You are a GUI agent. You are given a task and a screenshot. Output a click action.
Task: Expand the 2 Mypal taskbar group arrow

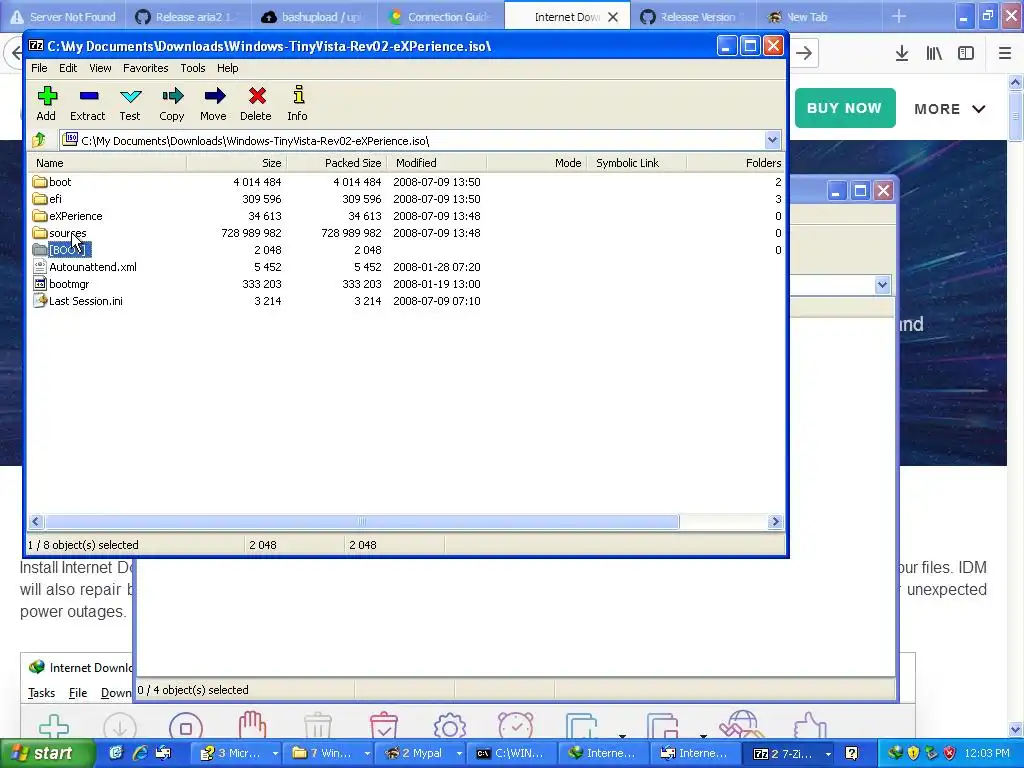(x=459, y=753)
